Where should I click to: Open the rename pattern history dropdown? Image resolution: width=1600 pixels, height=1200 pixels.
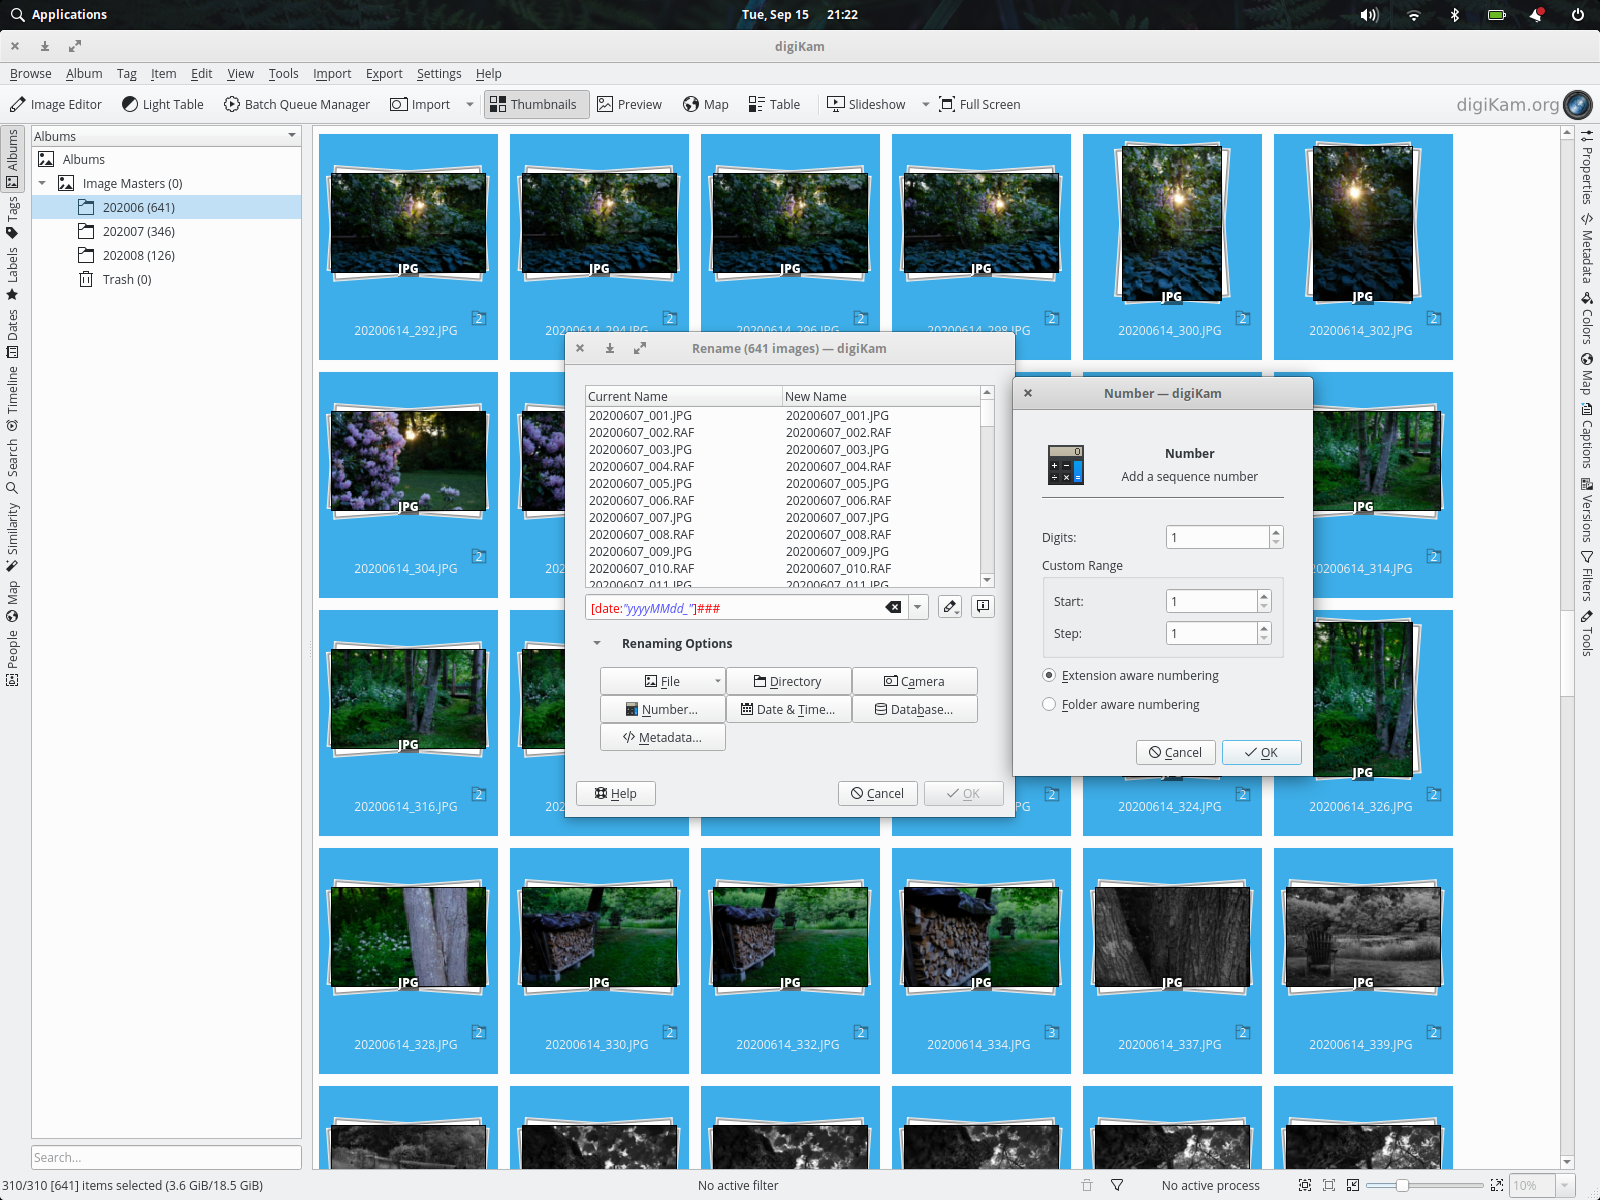pos(918,607)
